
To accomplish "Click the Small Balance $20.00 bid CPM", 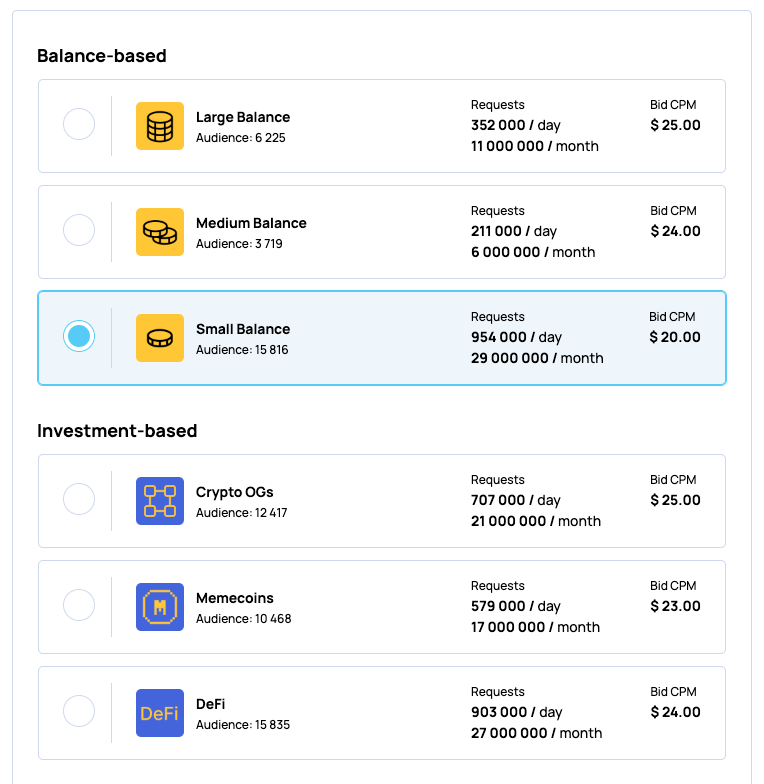I will pos(675,337).
